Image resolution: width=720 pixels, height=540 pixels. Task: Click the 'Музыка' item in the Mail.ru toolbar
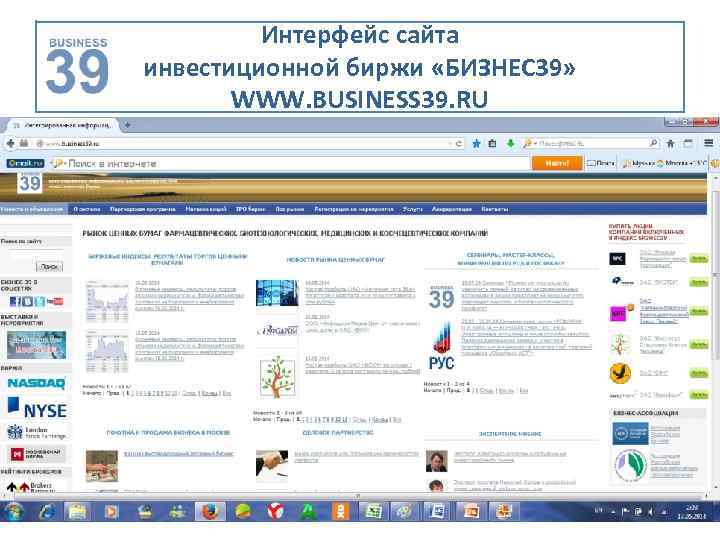tap(638, 163)
